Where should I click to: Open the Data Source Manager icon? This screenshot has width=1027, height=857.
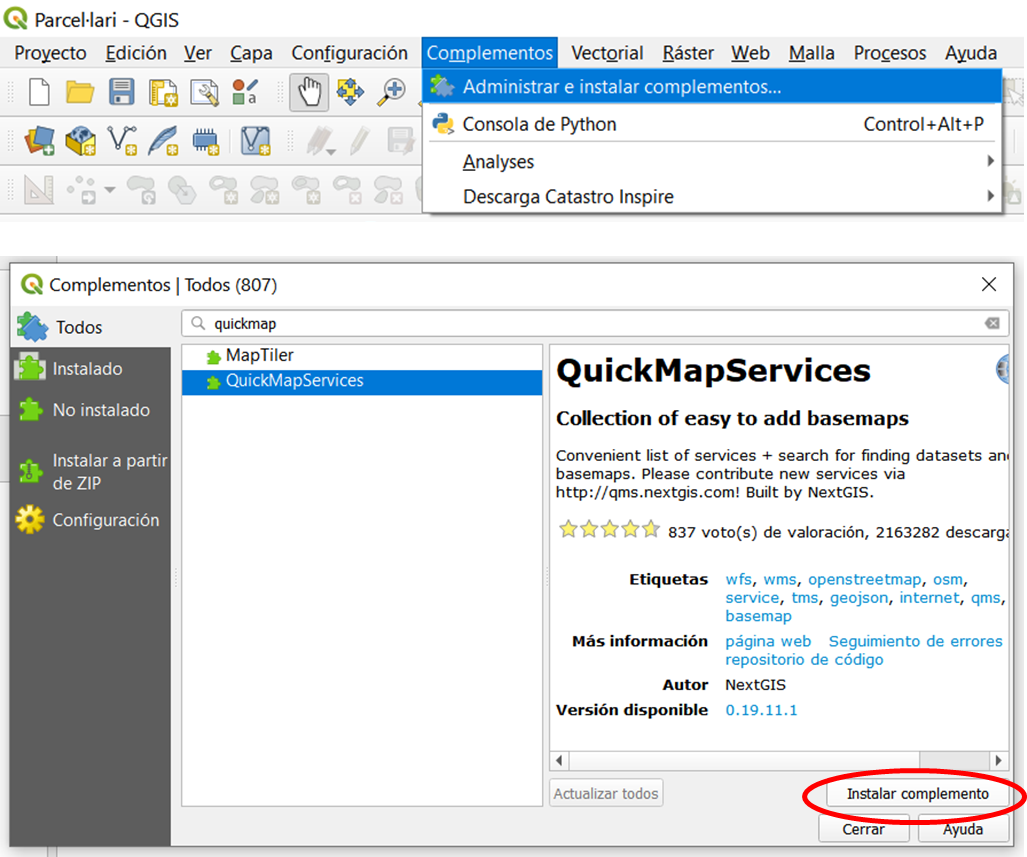click(x=39, y=141)
